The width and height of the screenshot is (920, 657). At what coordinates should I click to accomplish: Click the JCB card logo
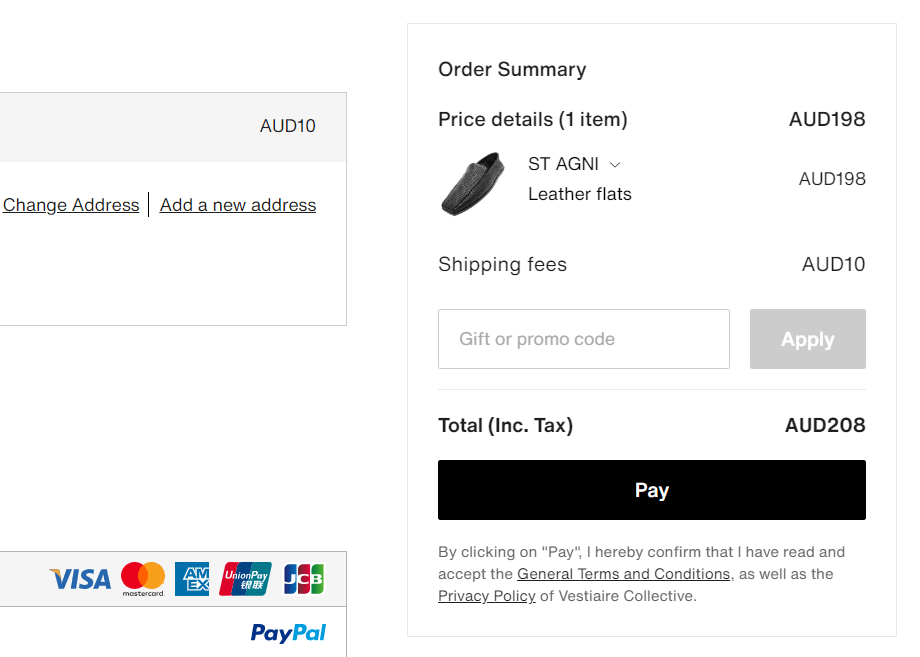[x=303, y=579]
